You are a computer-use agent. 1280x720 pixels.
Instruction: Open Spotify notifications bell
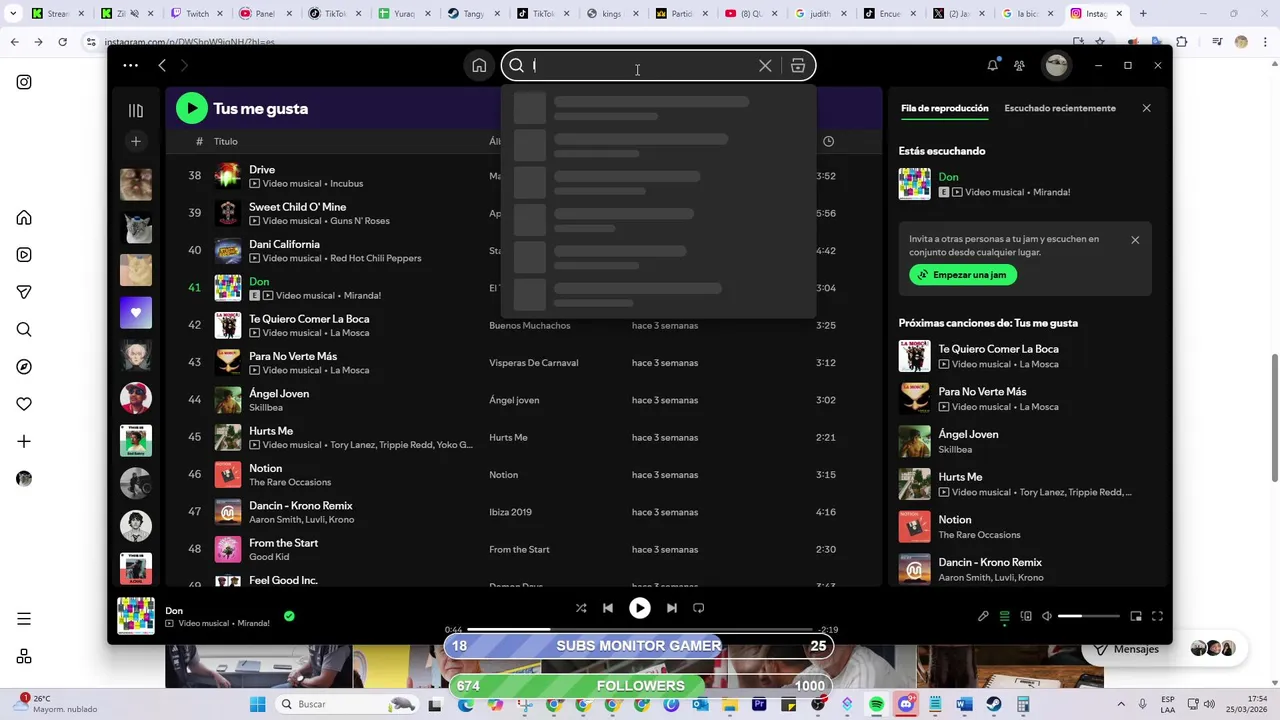(x=992, y=66)
